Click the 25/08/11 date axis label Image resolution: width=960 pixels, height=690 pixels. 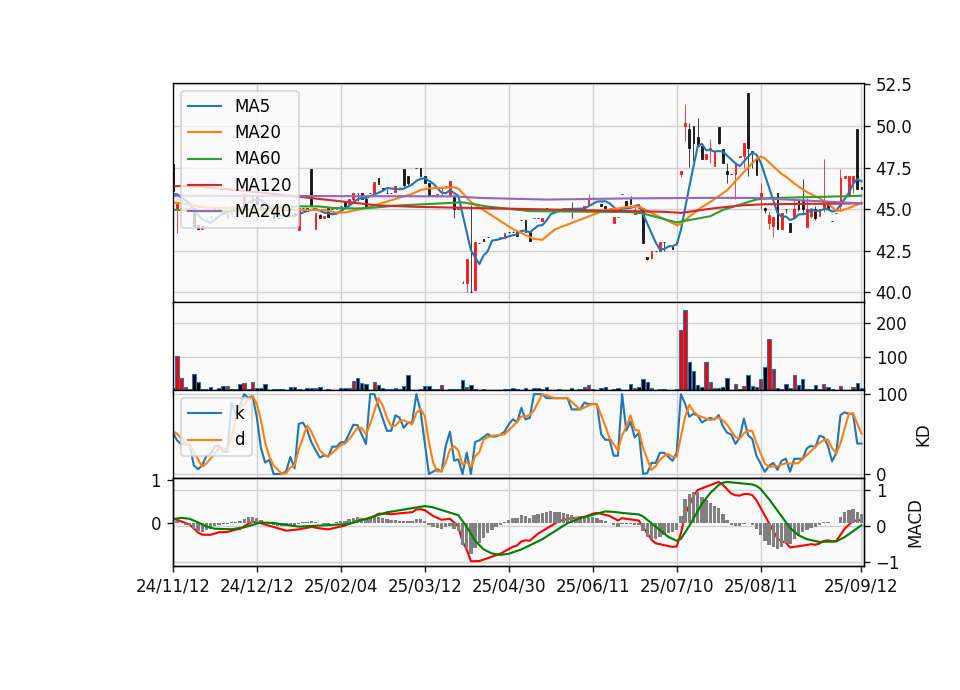click(760, 586)
